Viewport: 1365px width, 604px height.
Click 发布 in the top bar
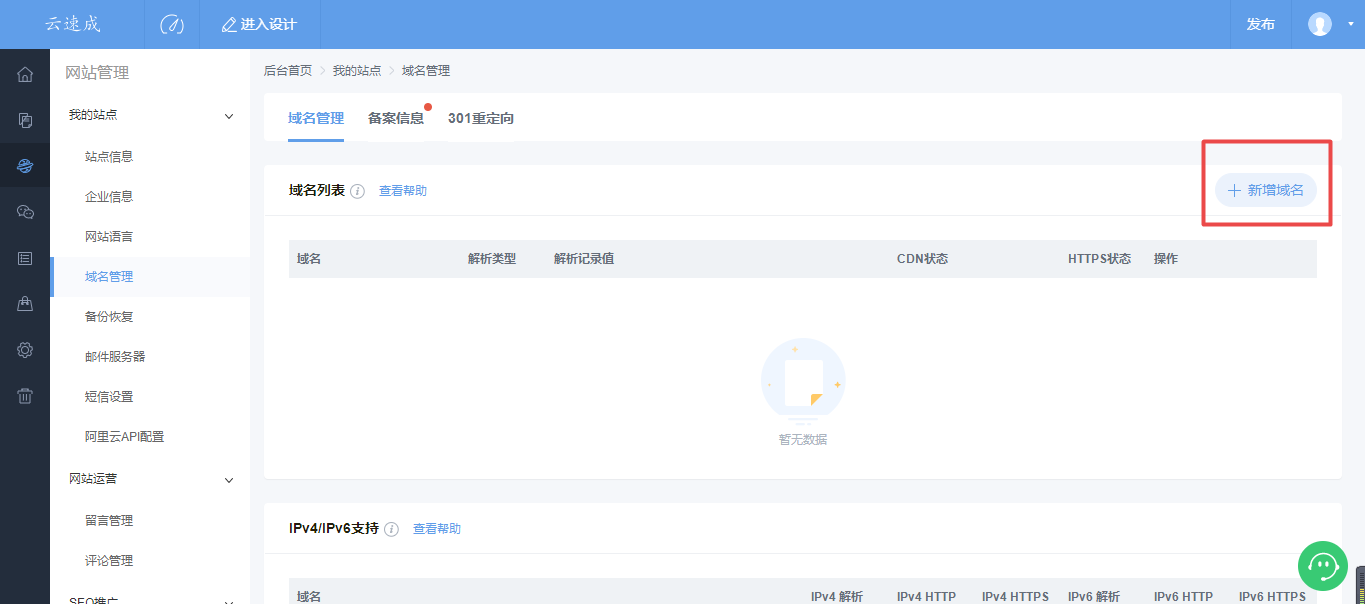tap(1260, 24)
